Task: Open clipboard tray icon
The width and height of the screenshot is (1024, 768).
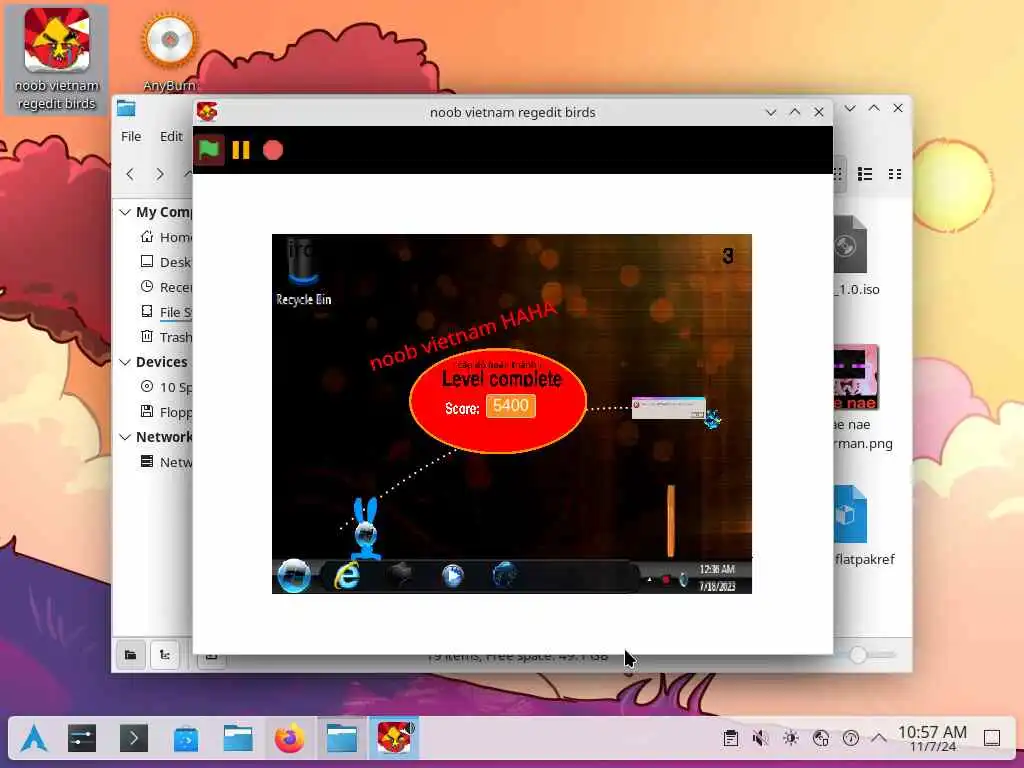Action: coord(731,739)
